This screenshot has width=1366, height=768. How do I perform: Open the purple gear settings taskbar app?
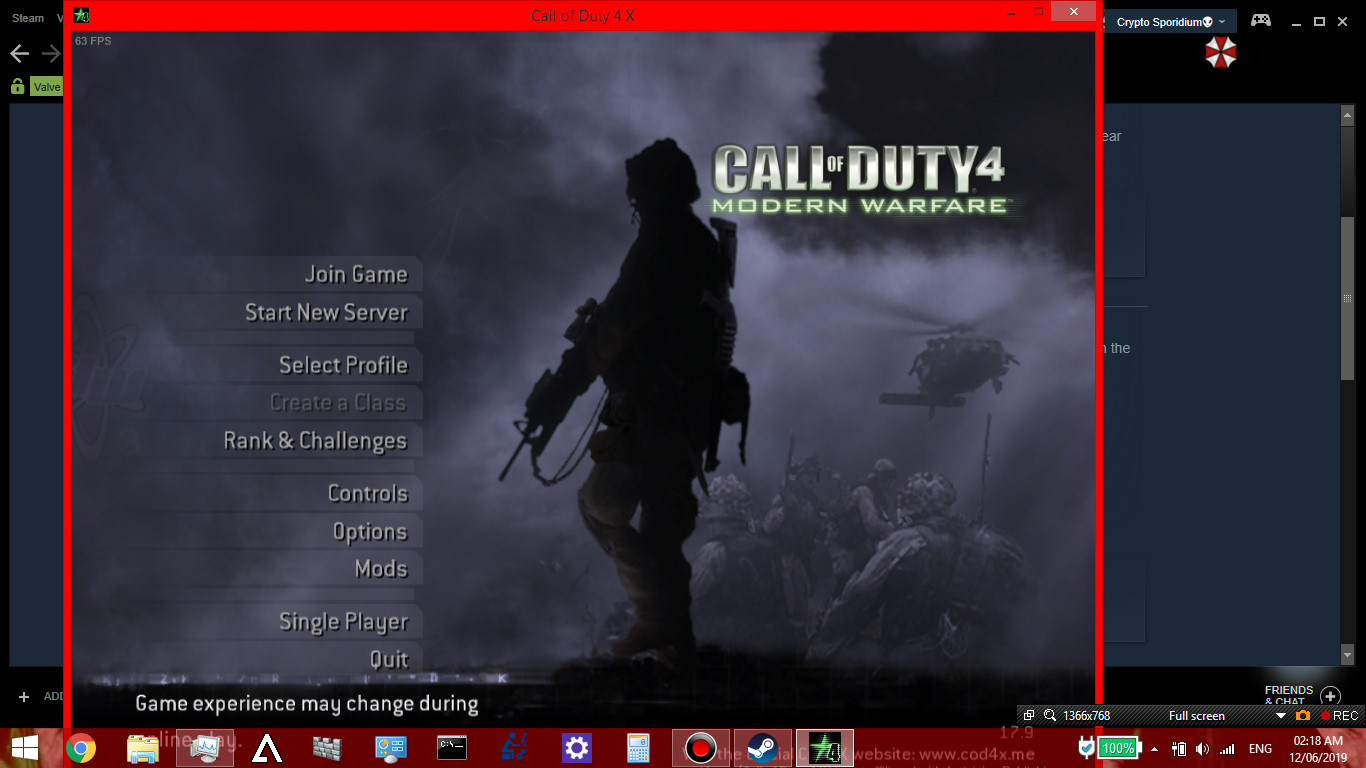tap(576, 748)
